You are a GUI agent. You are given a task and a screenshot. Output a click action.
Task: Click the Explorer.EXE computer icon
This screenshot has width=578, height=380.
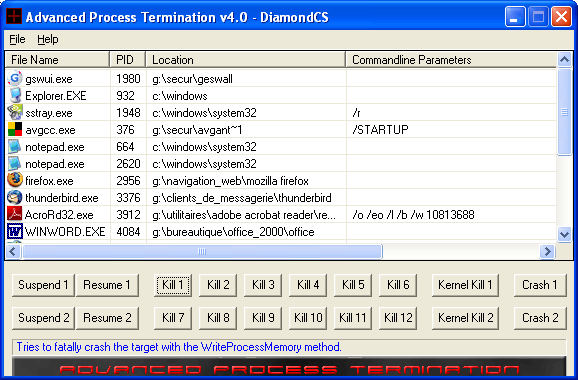[x=15, y=95]
